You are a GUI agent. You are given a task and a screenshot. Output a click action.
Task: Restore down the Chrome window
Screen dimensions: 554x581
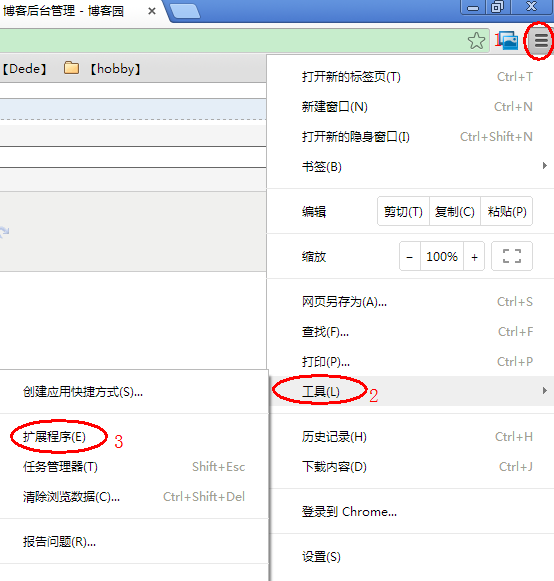click(497, 7)
